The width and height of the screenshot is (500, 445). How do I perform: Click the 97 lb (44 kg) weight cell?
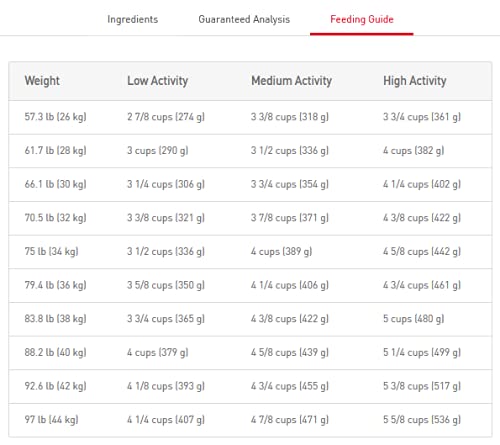pyautogui.click(x=51, y=420)
